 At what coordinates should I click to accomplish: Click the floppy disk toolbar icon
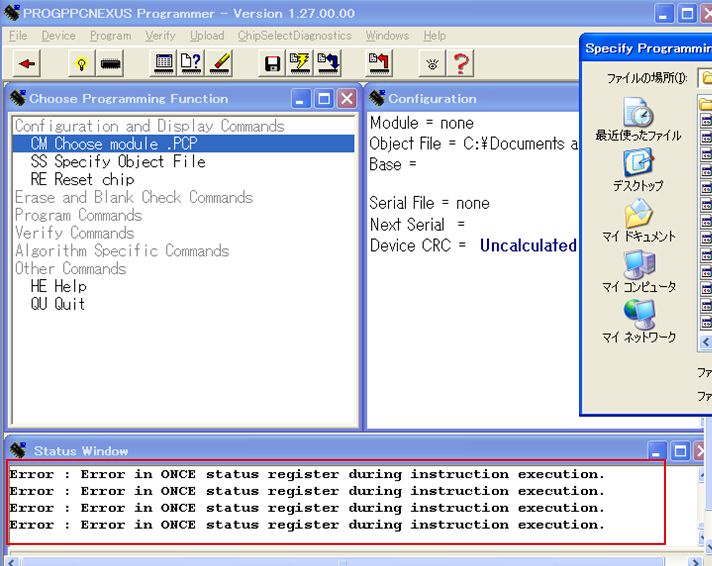pos(272,63)
